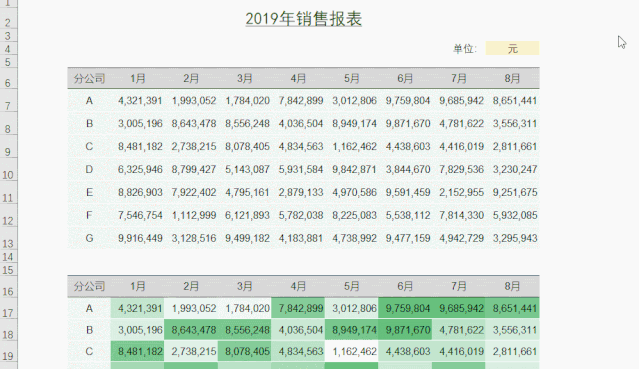Viewport: 639px width, 369px height.
Task: Click the 分公司 header of the green-shaded table
Action: pos(89,286)
